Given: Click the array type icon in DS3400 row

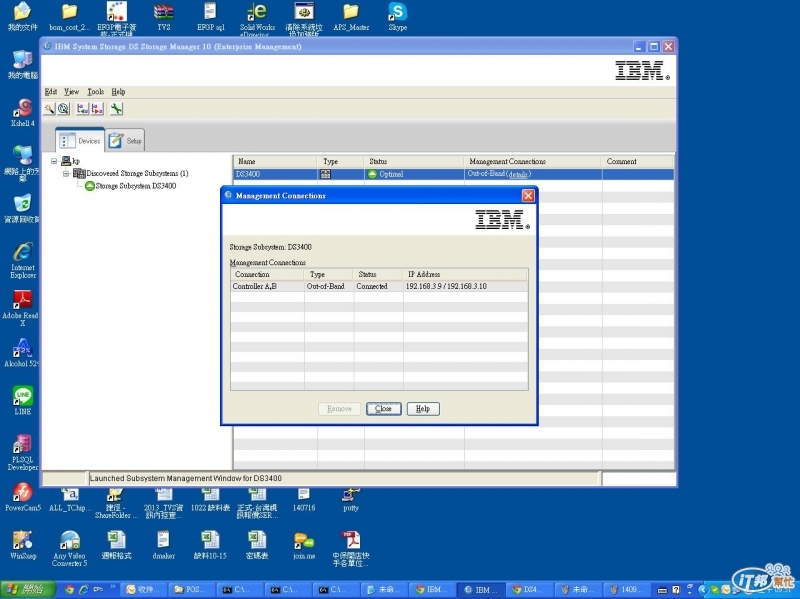Looking at the screenshot, I should pyautogui.click(x=326, y=174).
